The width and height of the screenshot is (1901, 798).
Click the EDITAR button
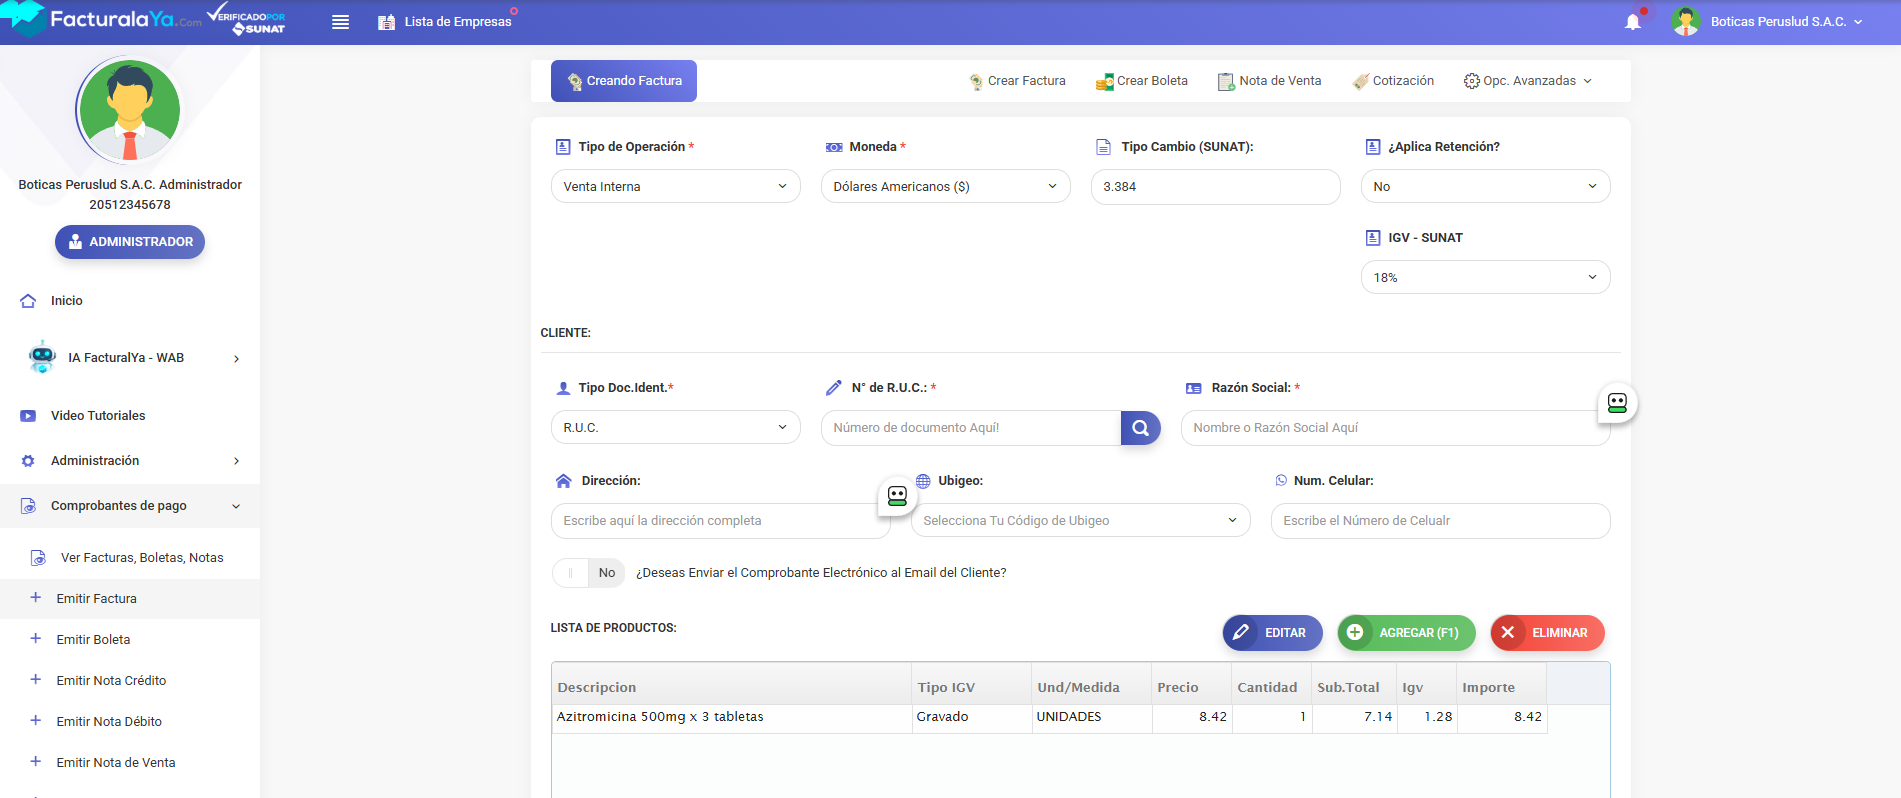tap(1272, 633)
